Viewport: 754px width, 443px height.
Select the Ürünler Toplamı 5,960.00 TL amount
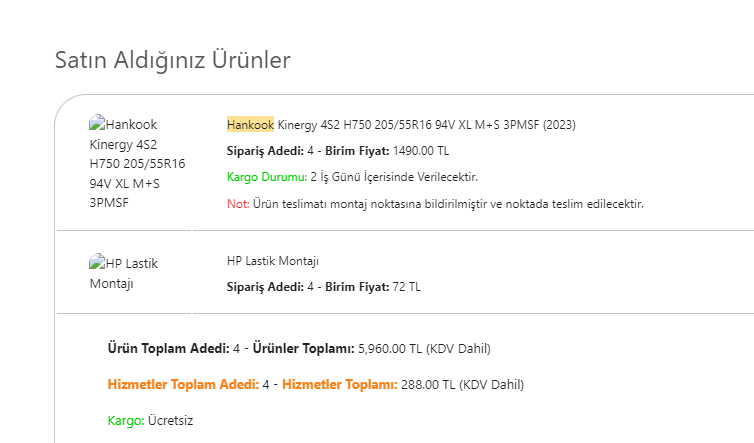click(390, 349)
